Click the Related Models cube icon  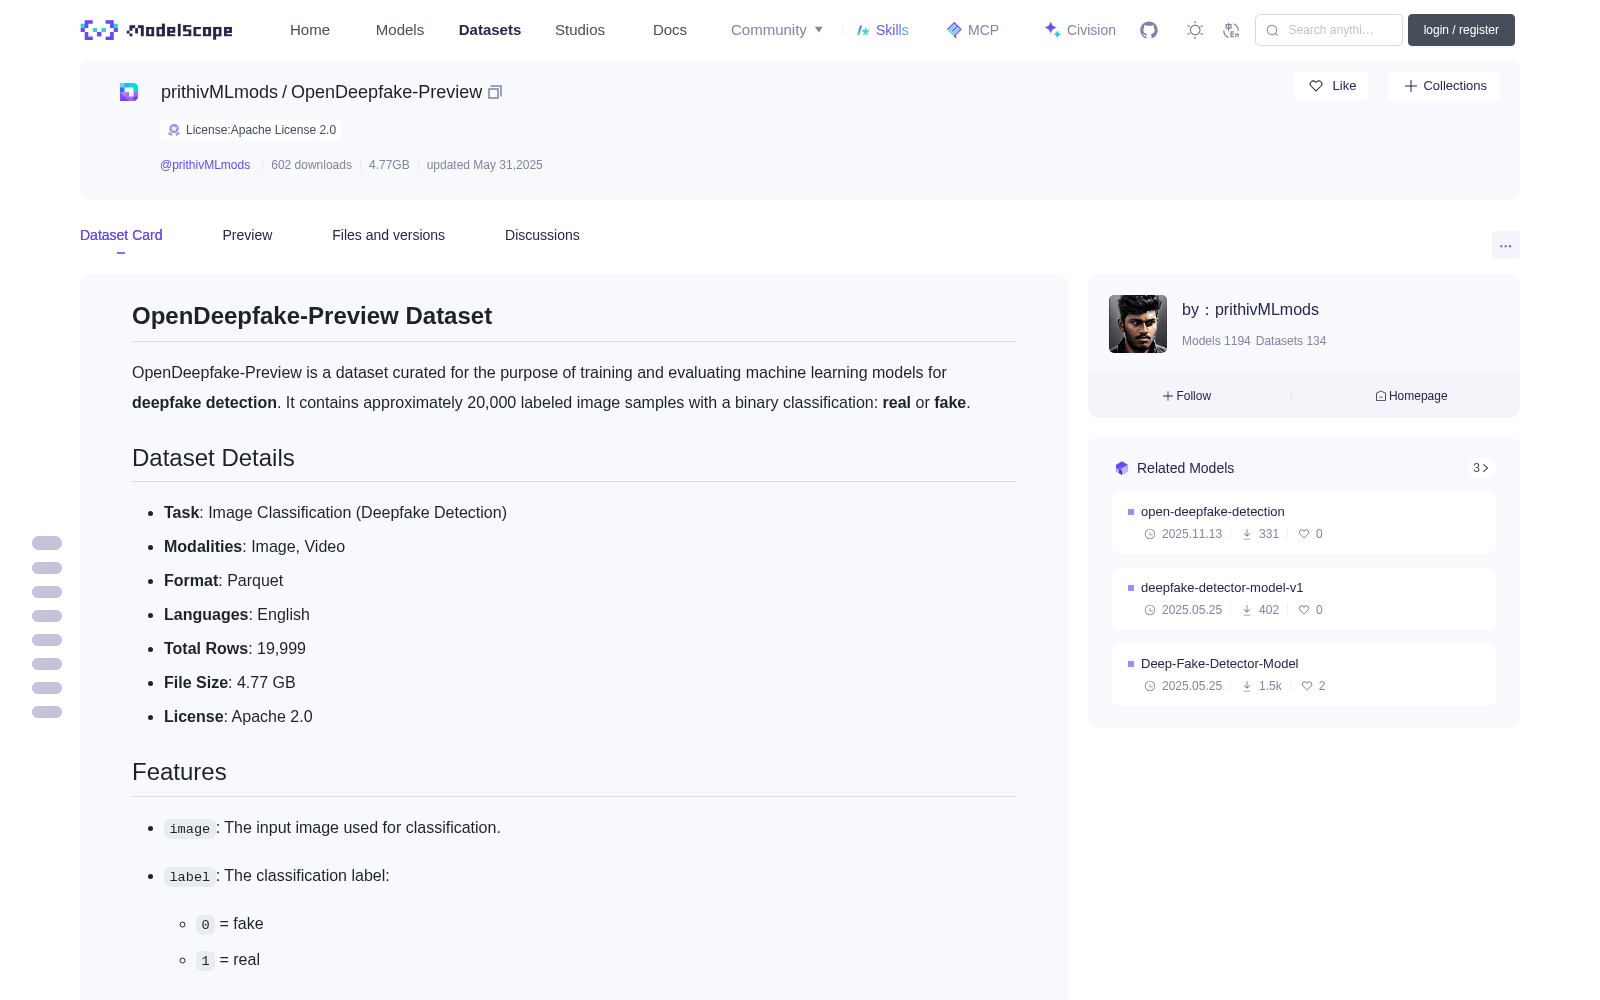(x=1122, y=468)
